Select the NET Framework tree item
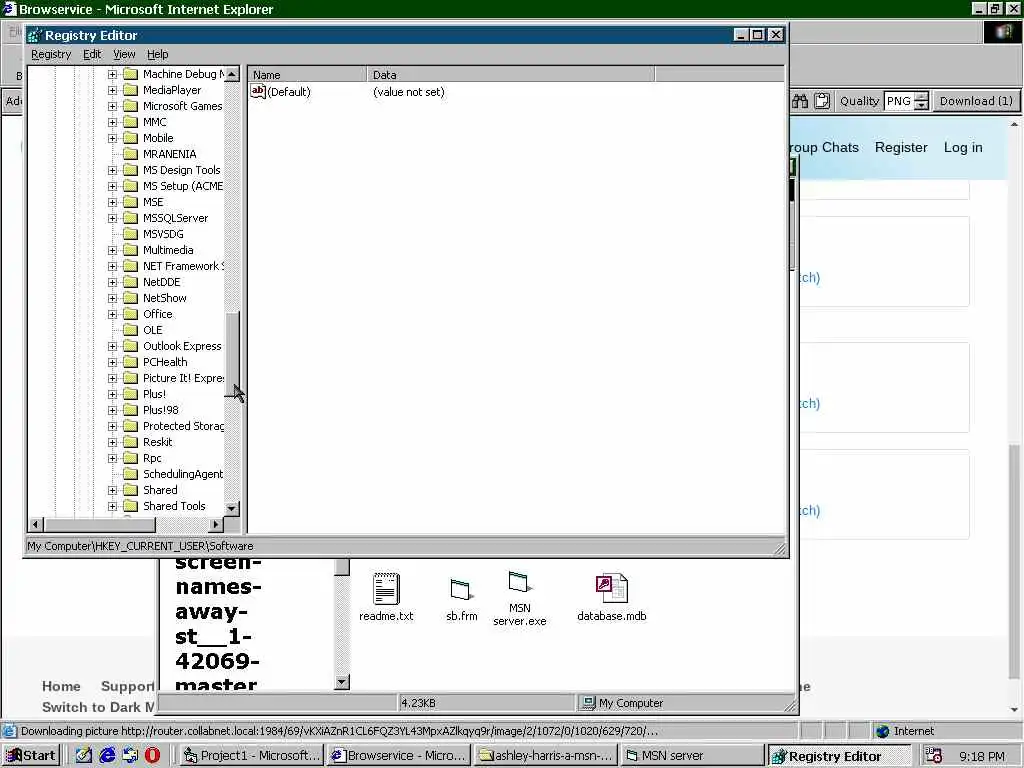Screen dimensions: 1024x768 183,266
